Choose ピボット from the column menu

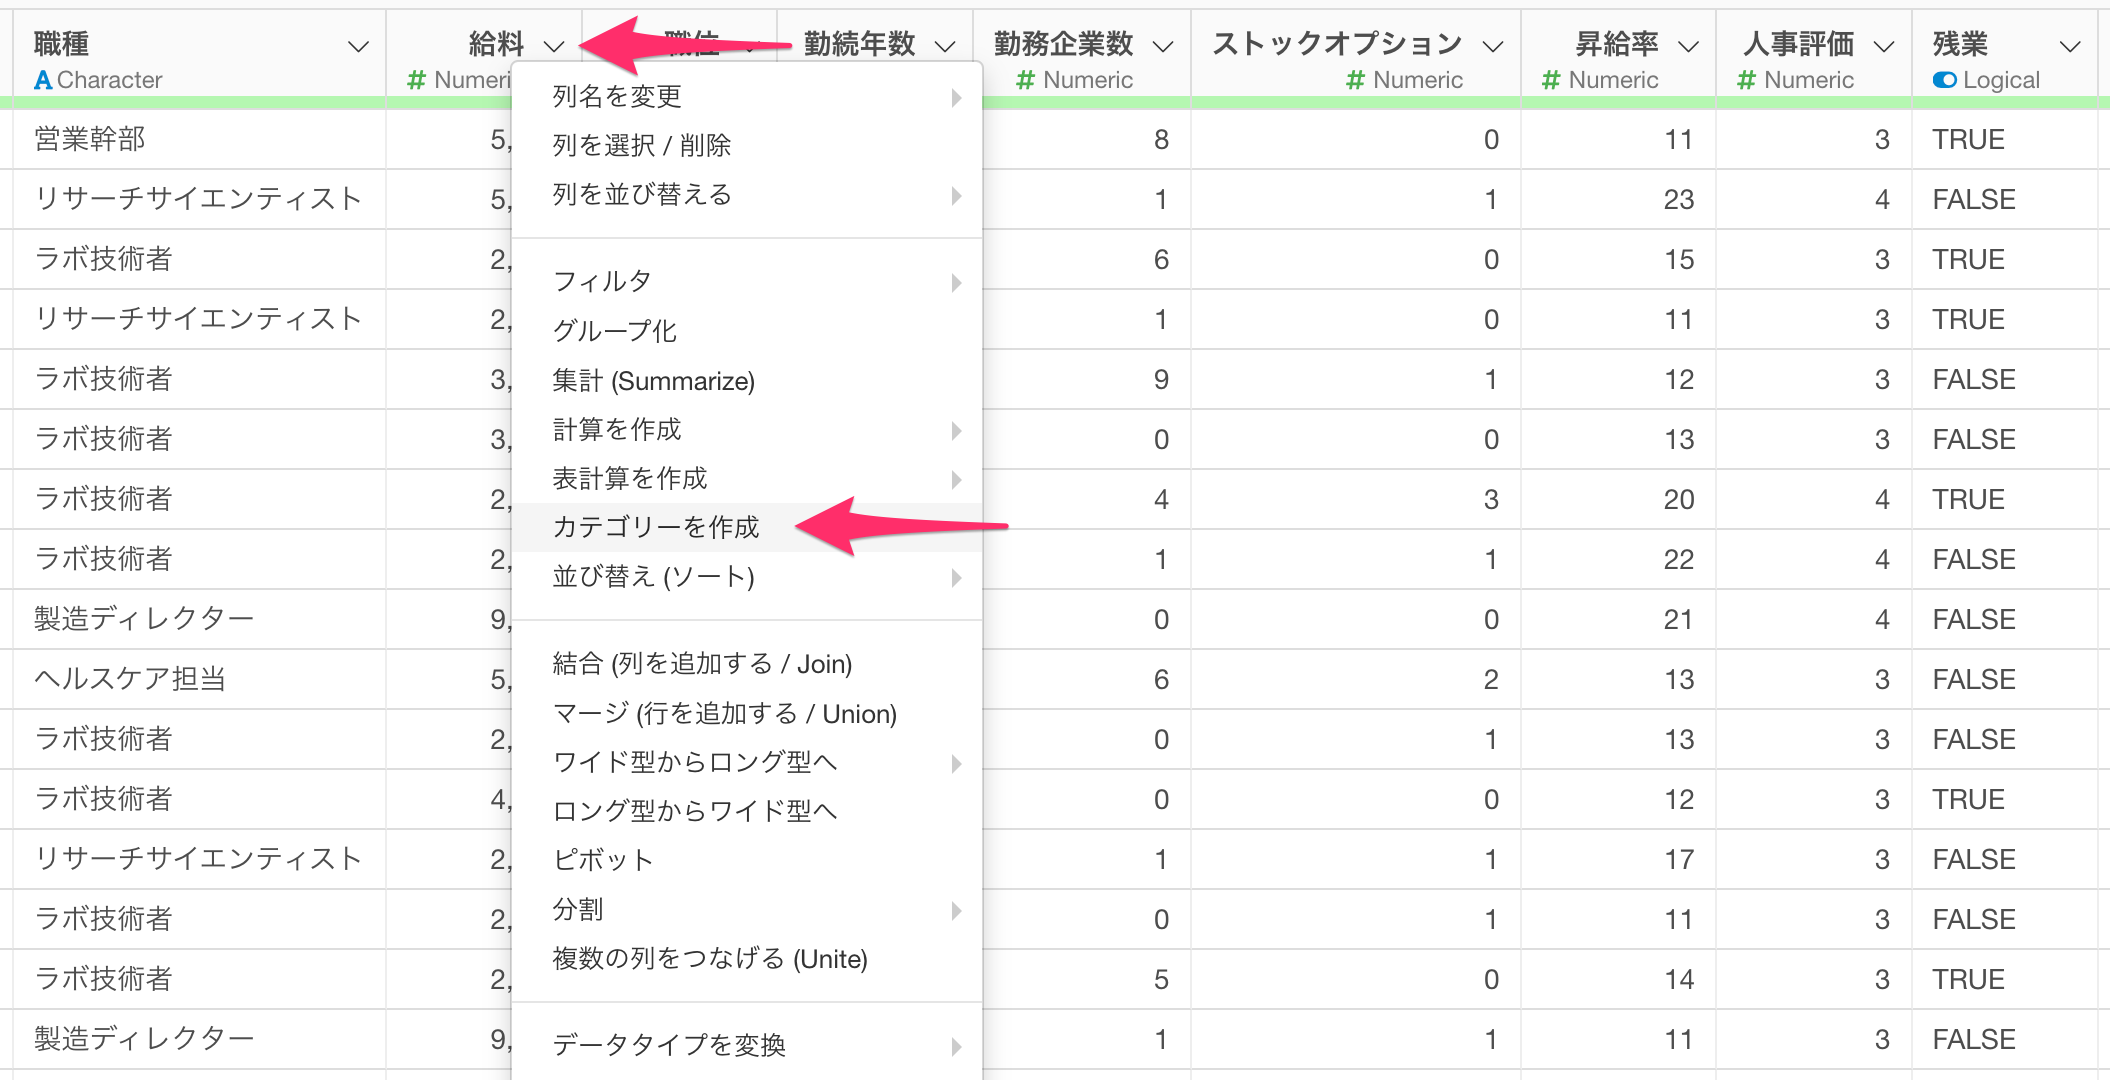[603, 860]
